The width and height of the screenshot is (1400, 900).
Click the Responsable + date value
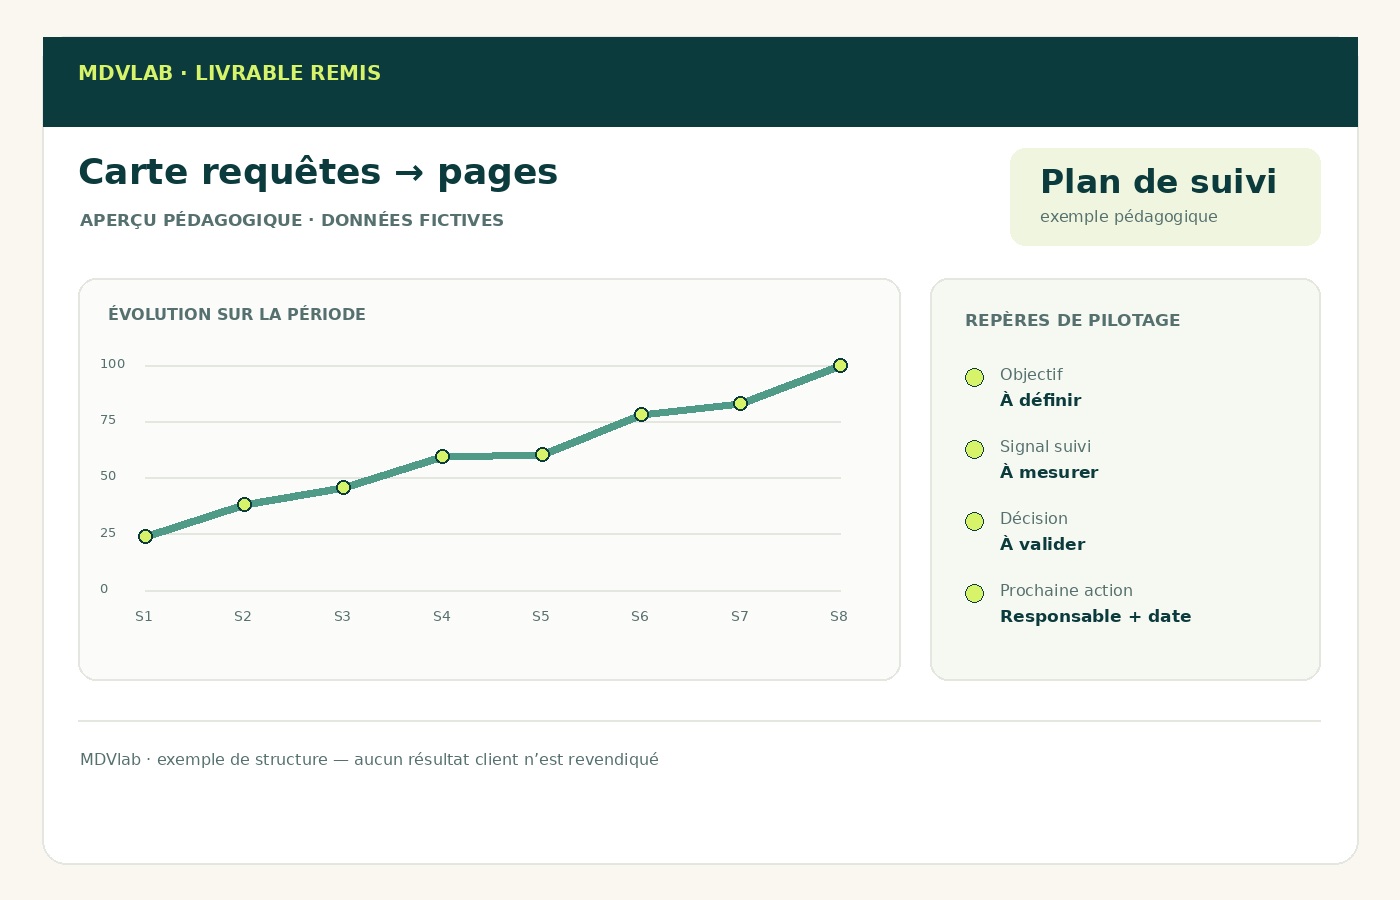(x=1095, y=616)
